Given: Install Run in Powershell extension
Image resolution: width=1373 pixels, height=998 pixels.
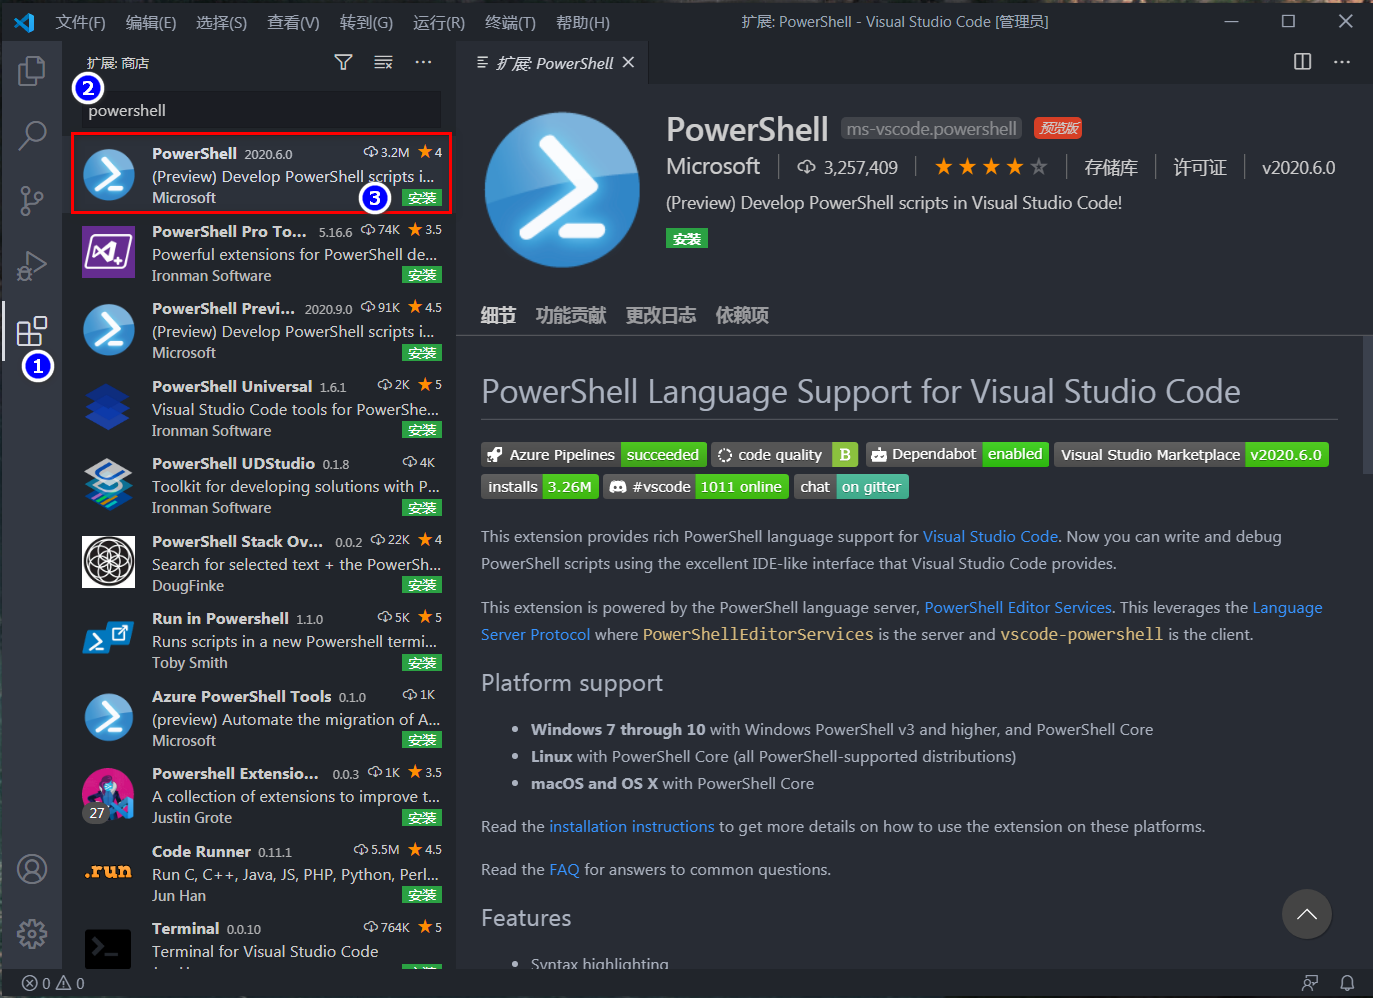Looking at the screenshot, I should click(x=422, y=663).
